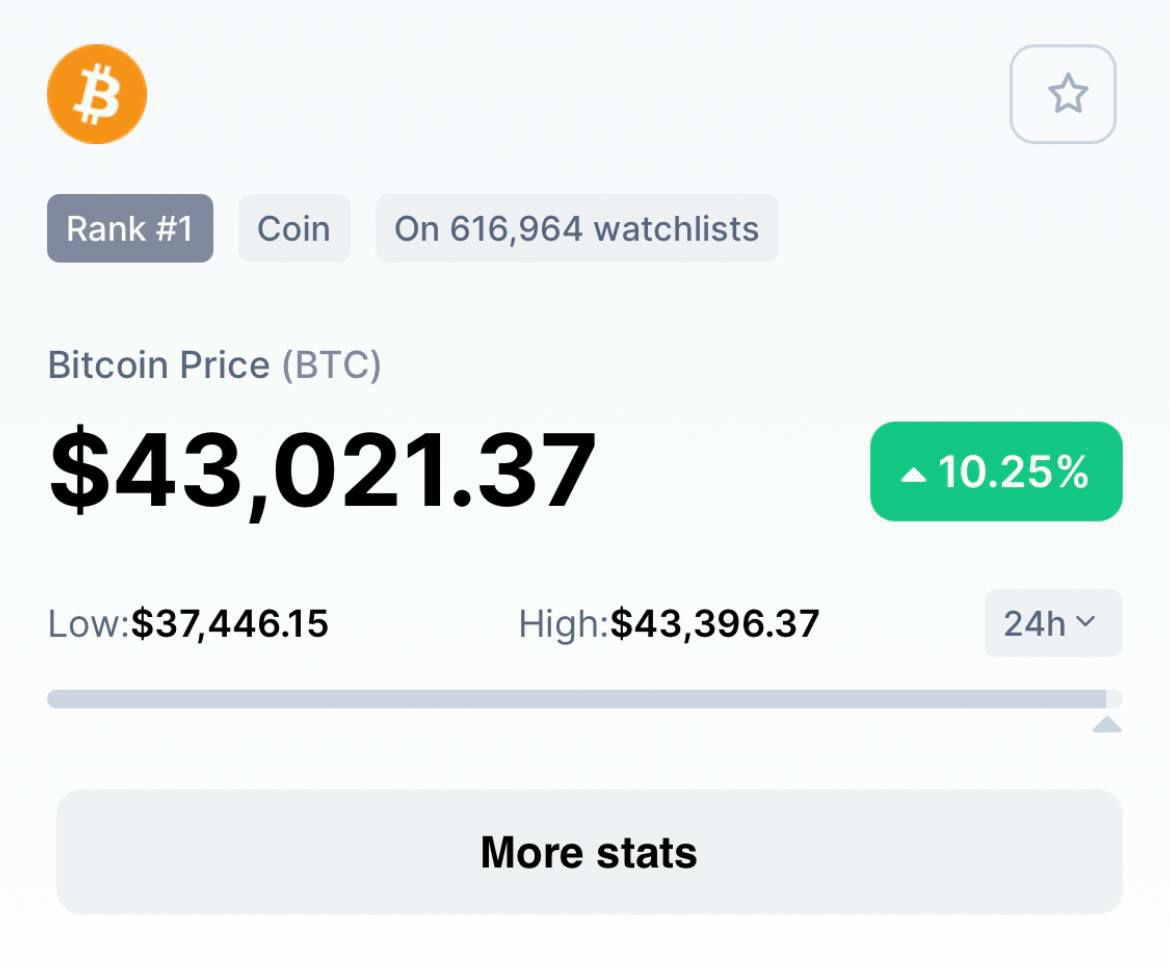Select the Coin tag
1170x968 pixels.
294,228
